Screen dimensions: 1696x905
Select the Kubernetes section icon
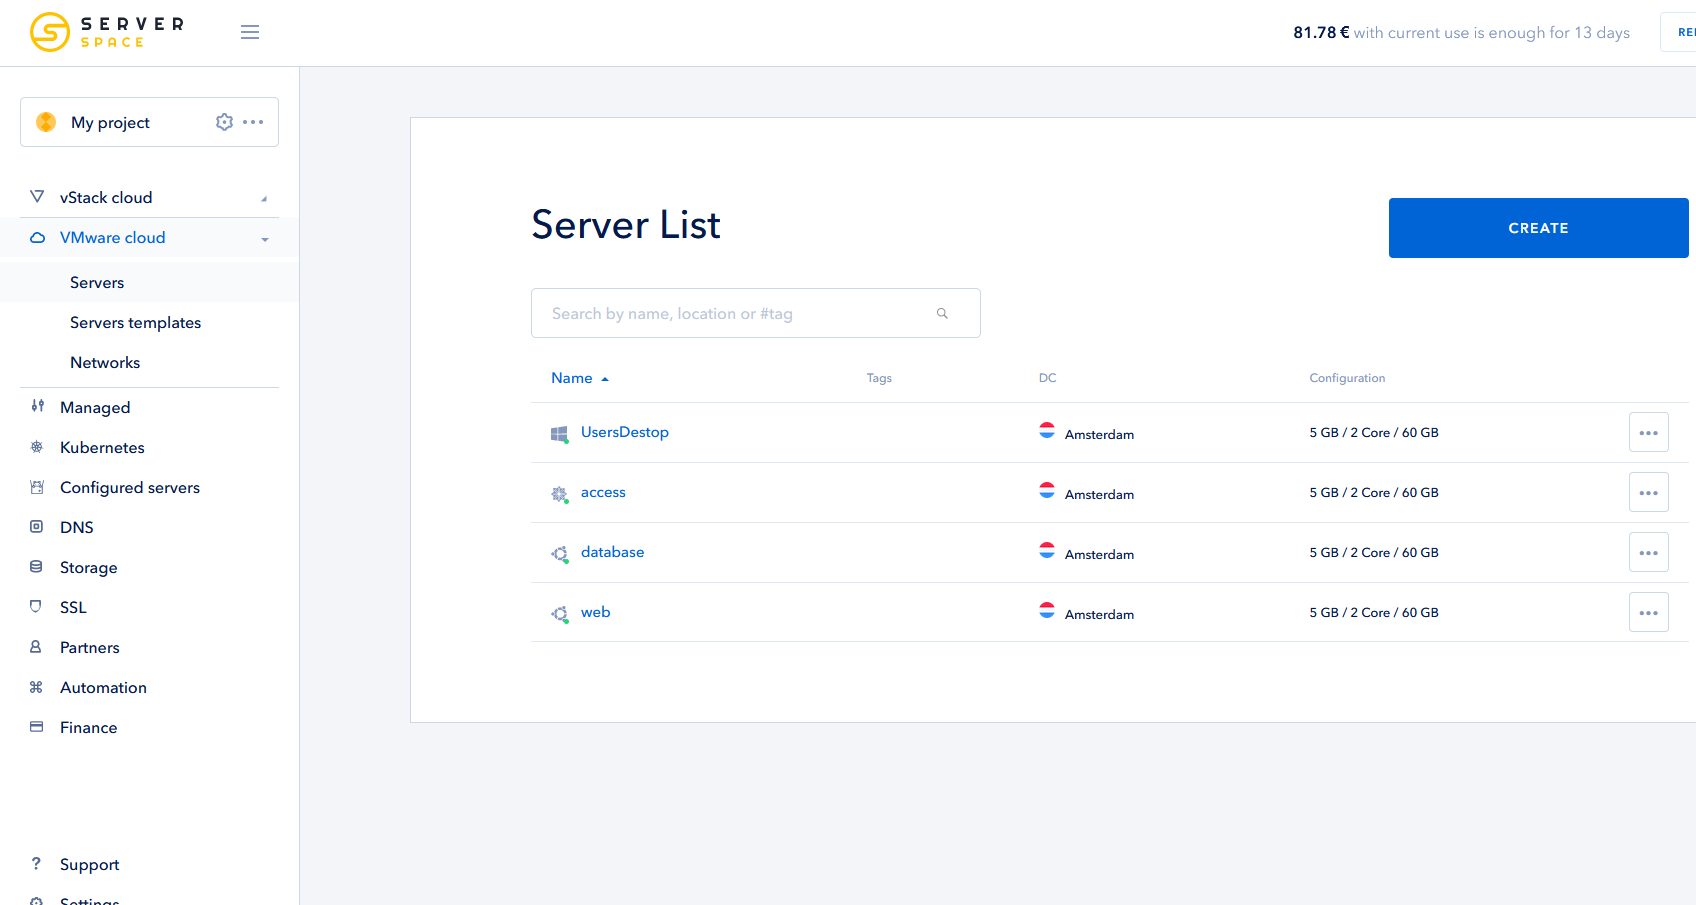point(36,447)
